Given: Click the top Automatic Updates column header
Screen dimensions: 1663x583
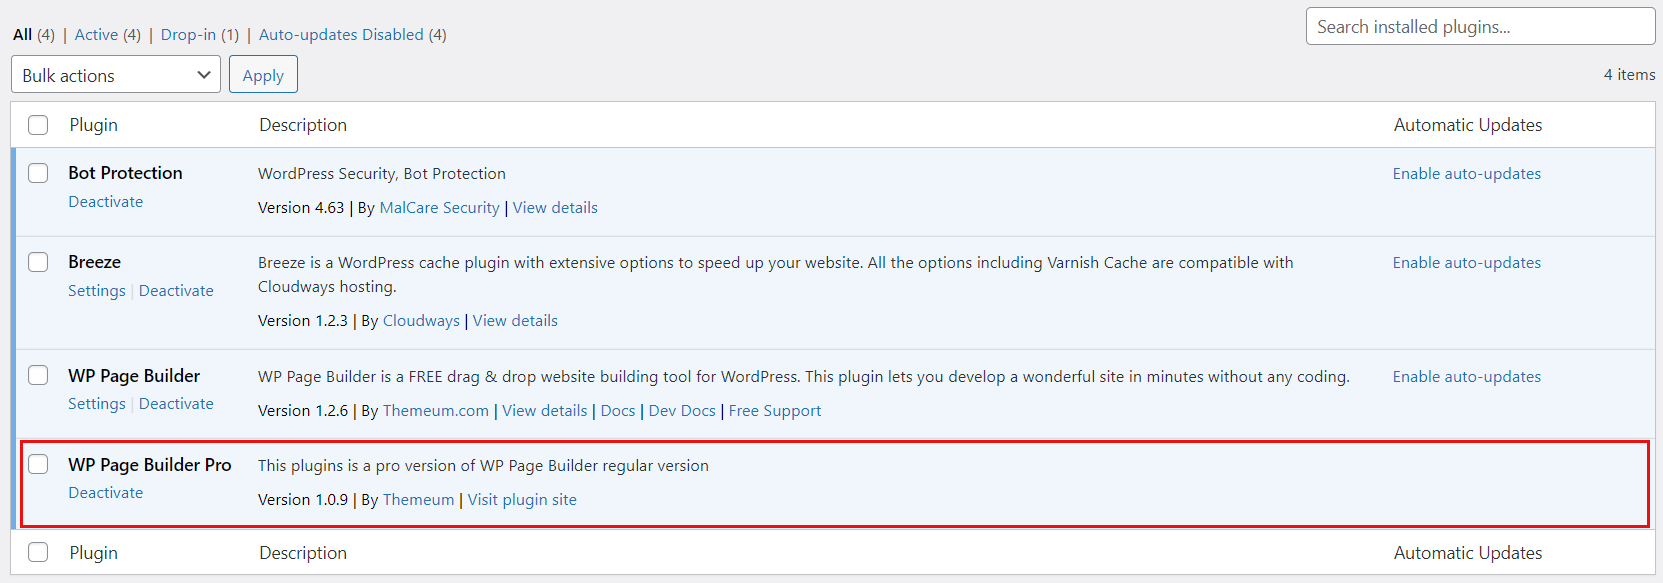Looking at the screenshot, I should pyautogui.click(x=1468, y=125).
